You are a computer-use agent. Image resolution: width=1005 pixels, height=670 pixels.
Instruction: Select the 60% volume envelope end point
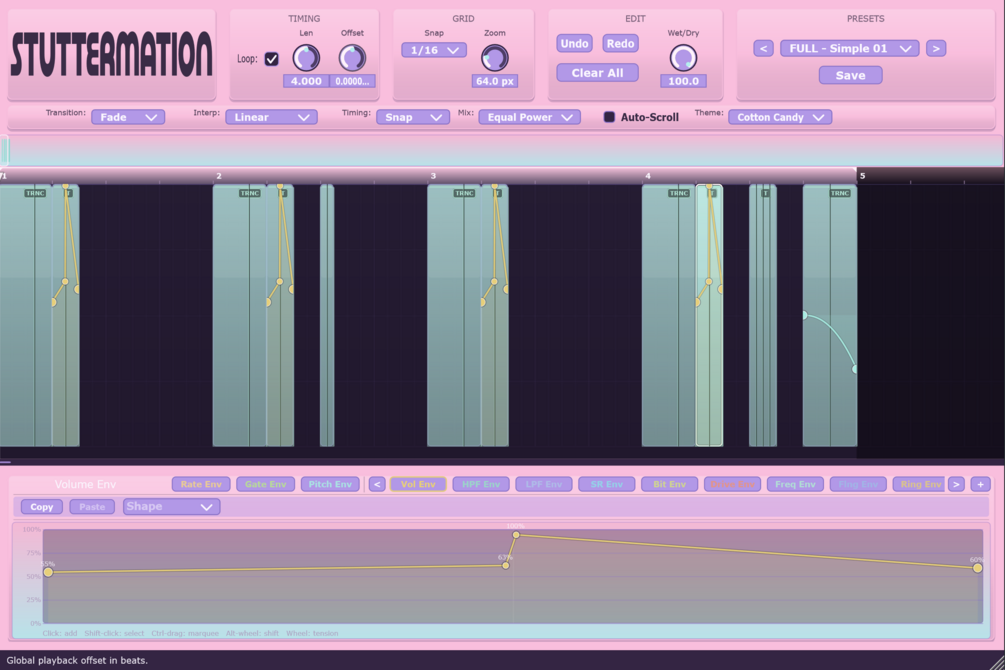pos(977,568)
